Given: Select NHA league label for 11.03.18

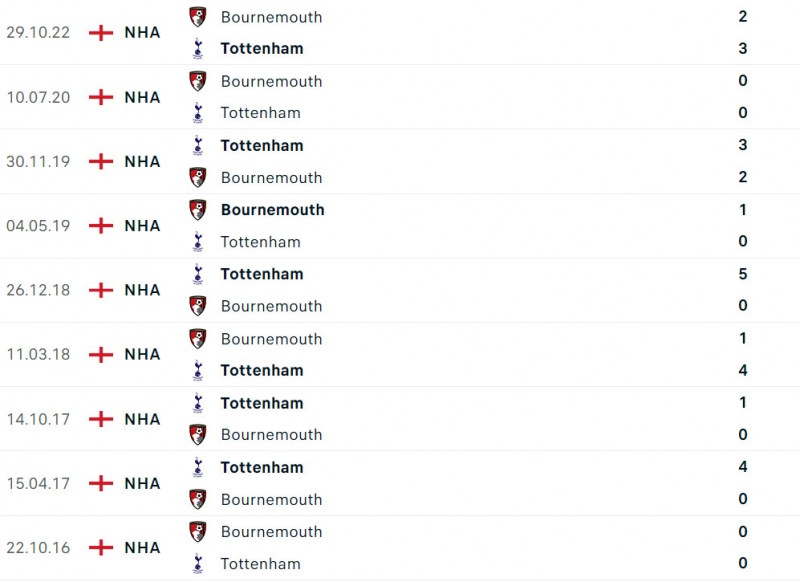Looking at the screenshot, I should (x=142, y=354).
